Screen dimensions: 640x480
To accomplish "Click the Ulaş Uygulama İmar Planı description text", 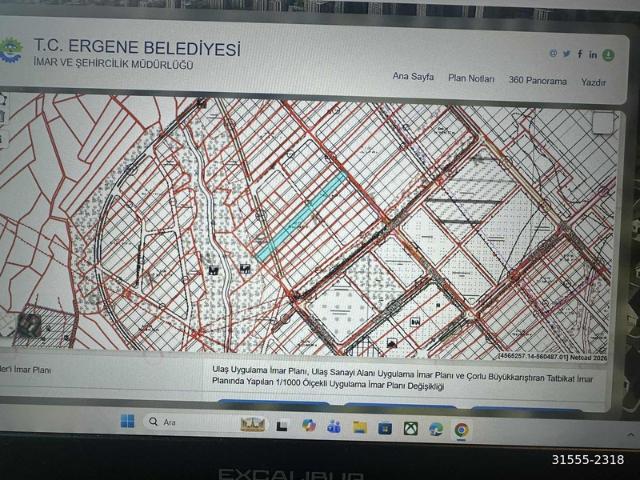I will [x=402, y=378].
